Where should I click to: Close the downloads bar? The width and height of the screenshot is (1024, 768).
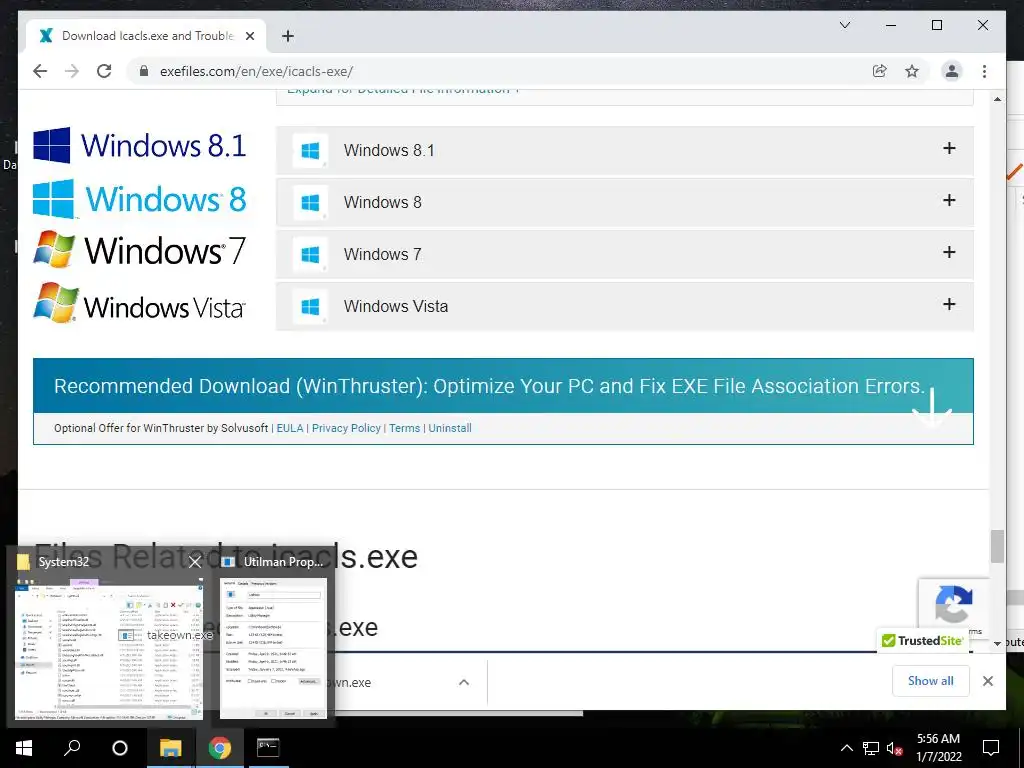point(987,681)
